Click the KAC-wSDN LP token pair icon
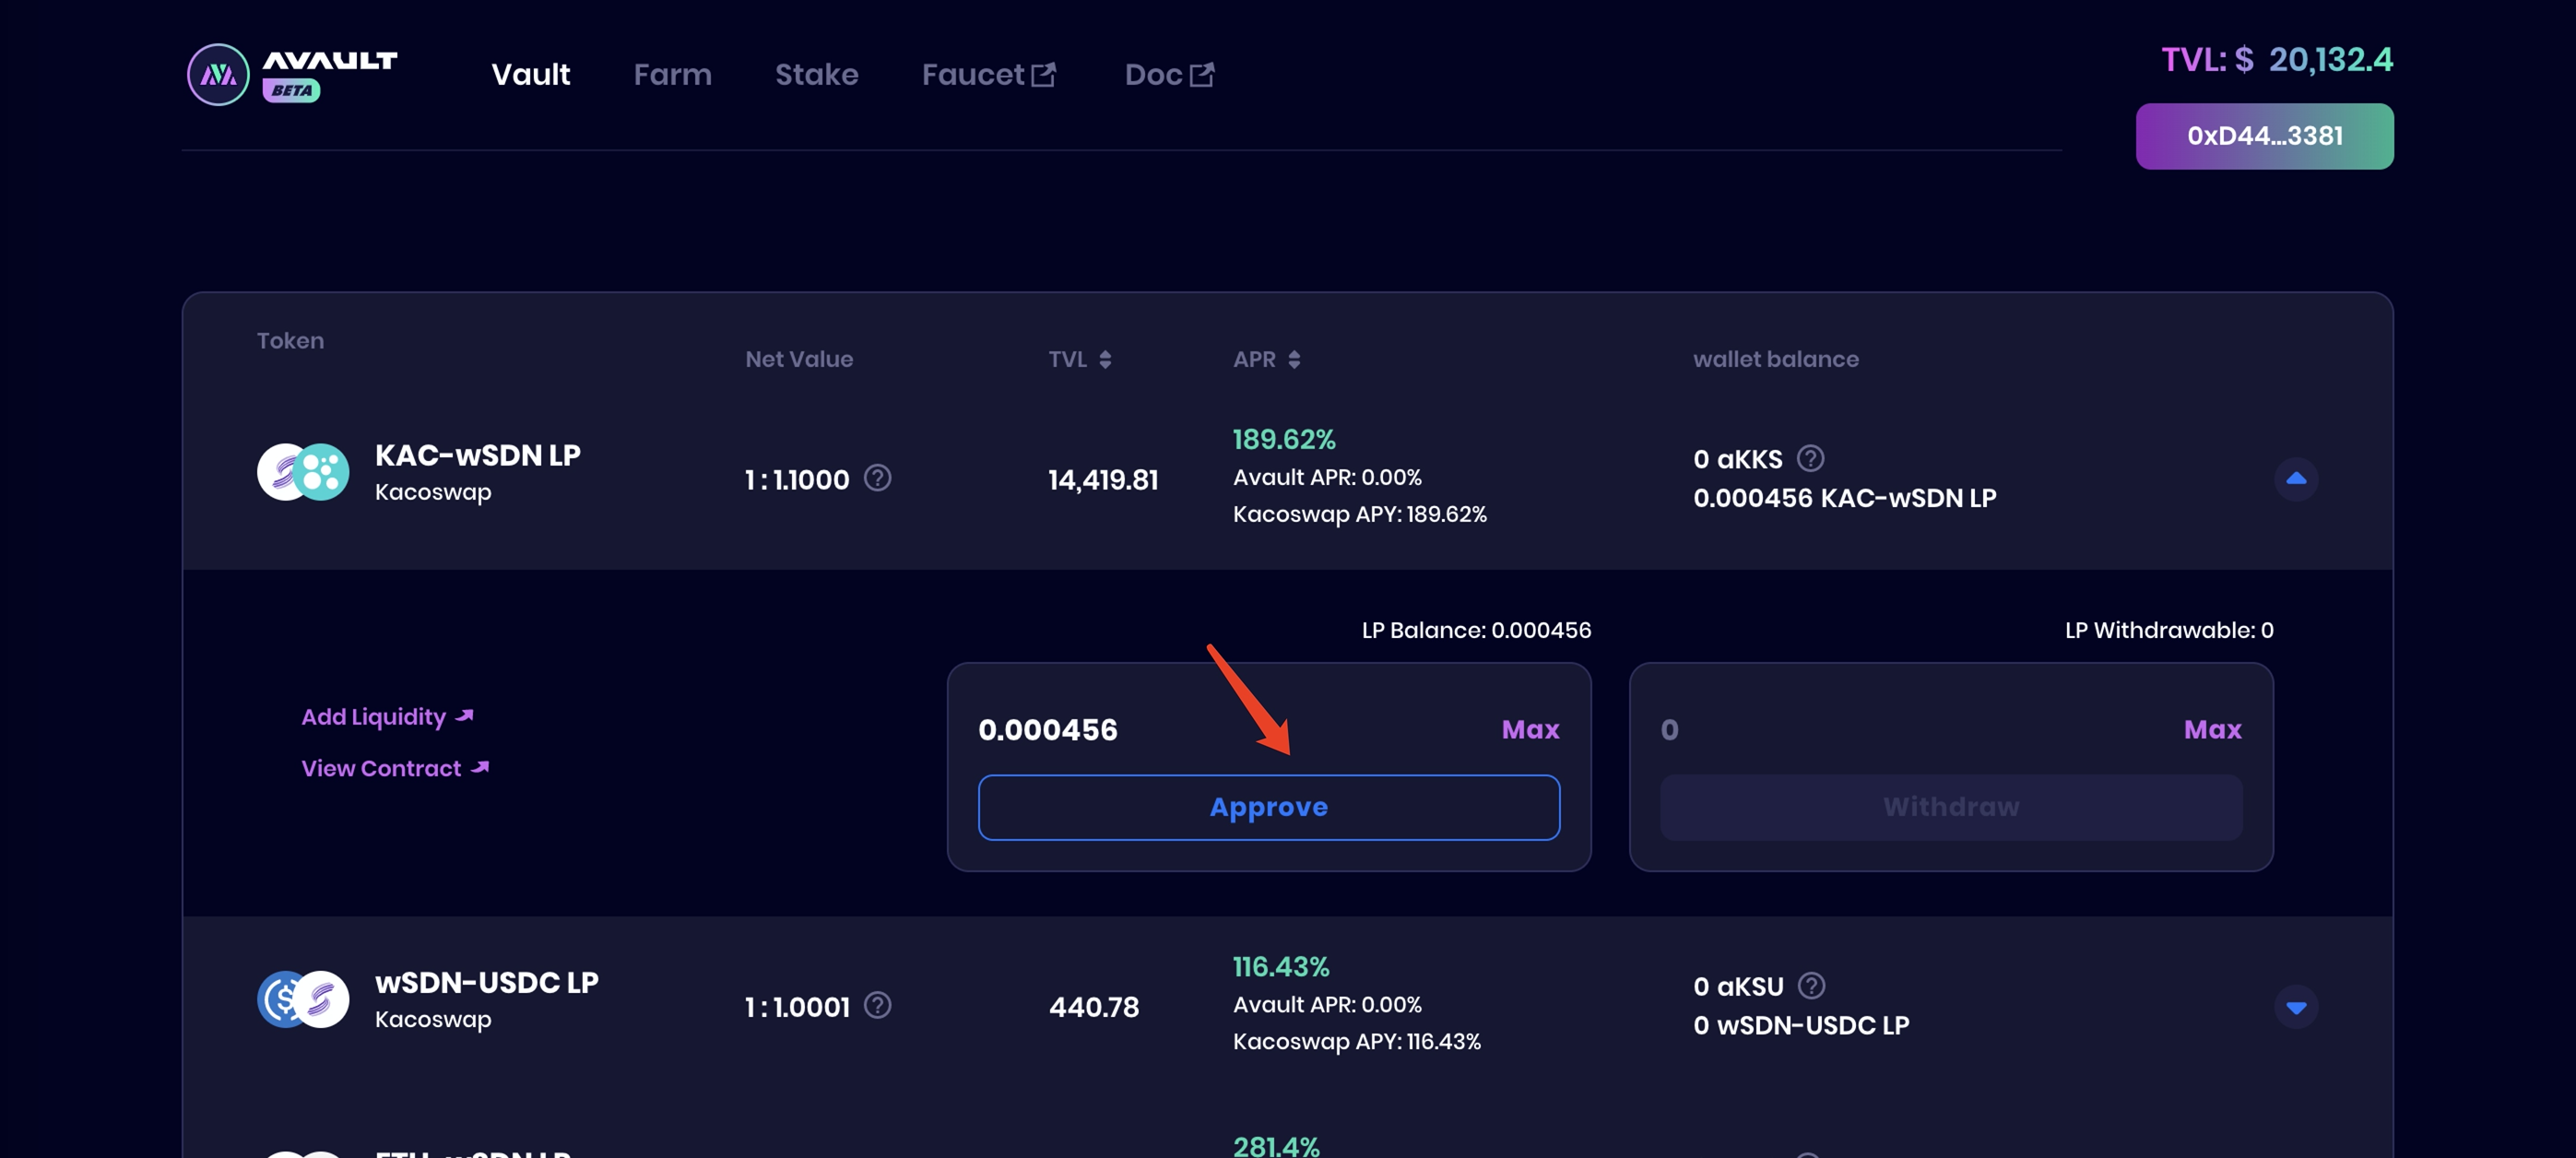Viewport: 2576px width, 1158px height. (x=303, y=472)
